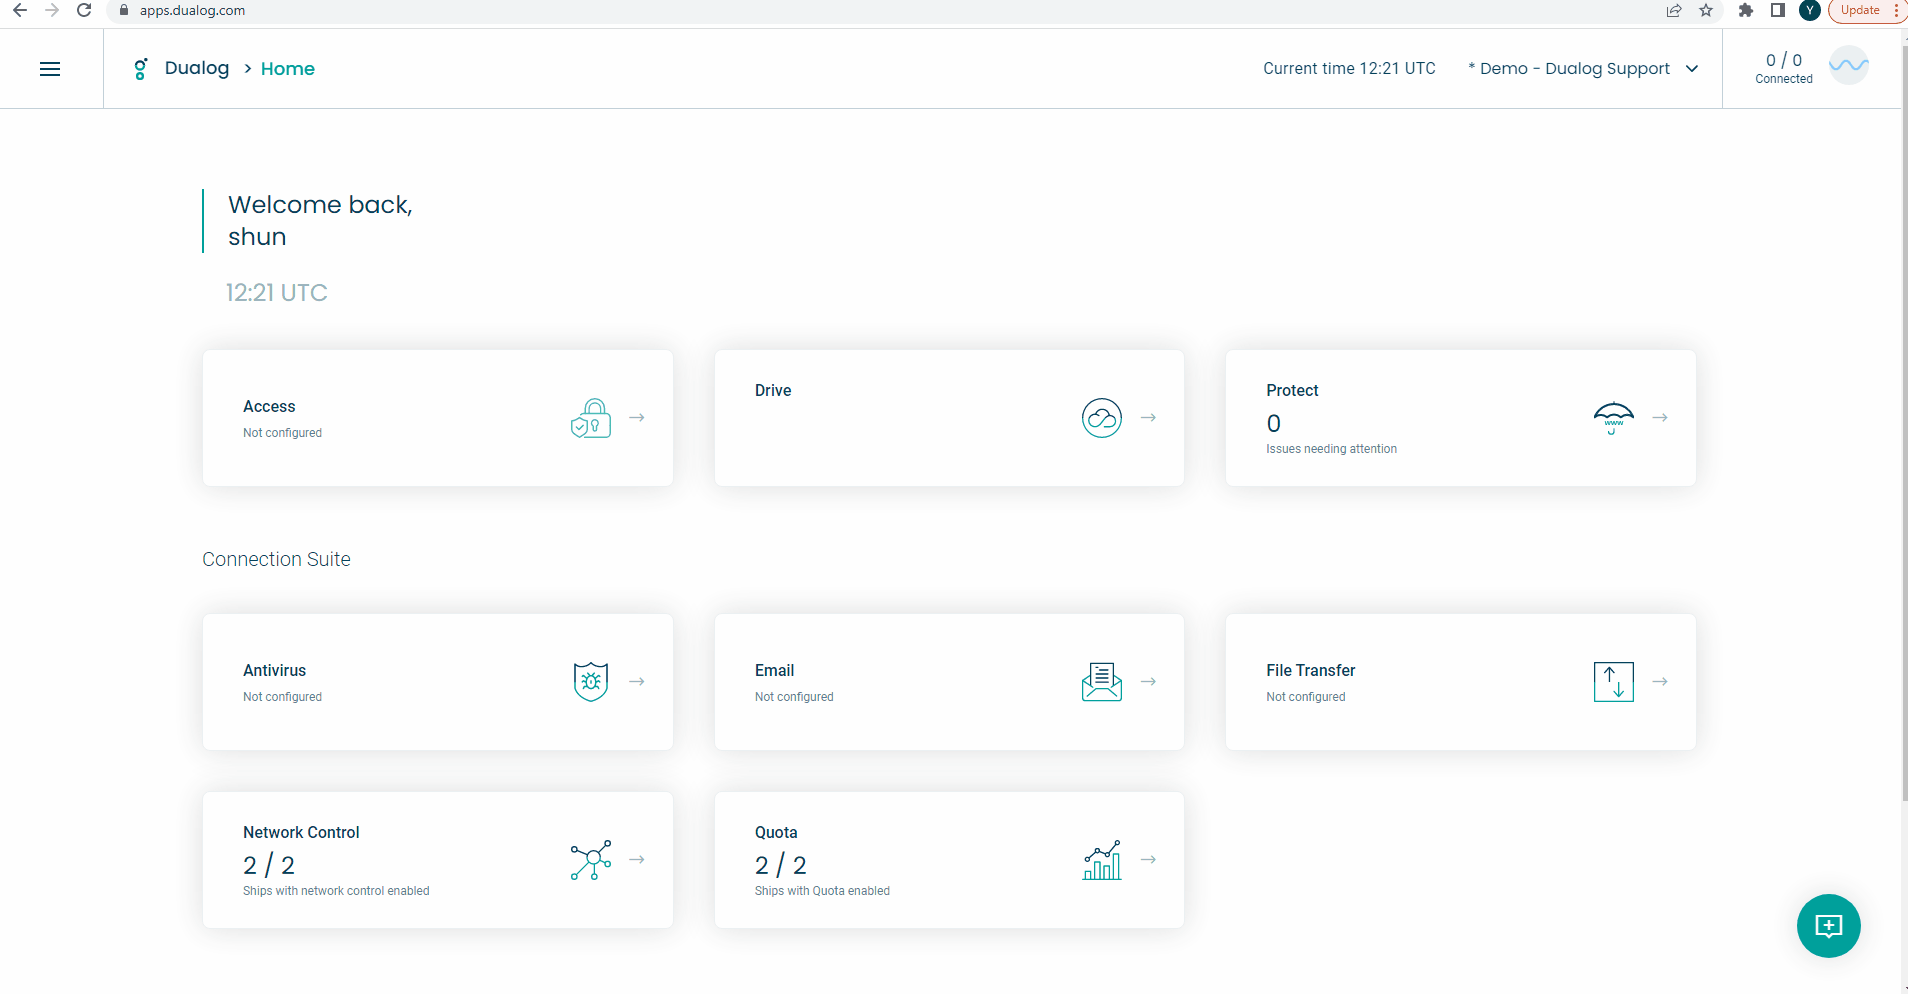Click arrow on the Email card
This screenshot has height=994, width=1908.
(x=1149, y=682)
